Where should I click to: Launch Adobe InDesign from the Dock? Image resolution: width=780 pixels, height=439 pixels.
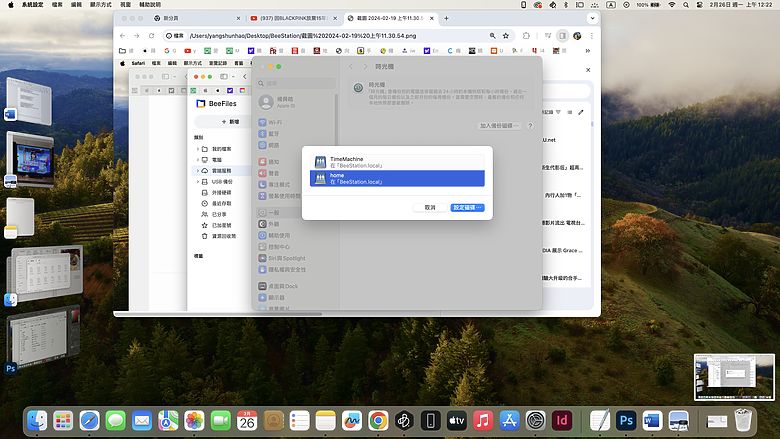562,421
